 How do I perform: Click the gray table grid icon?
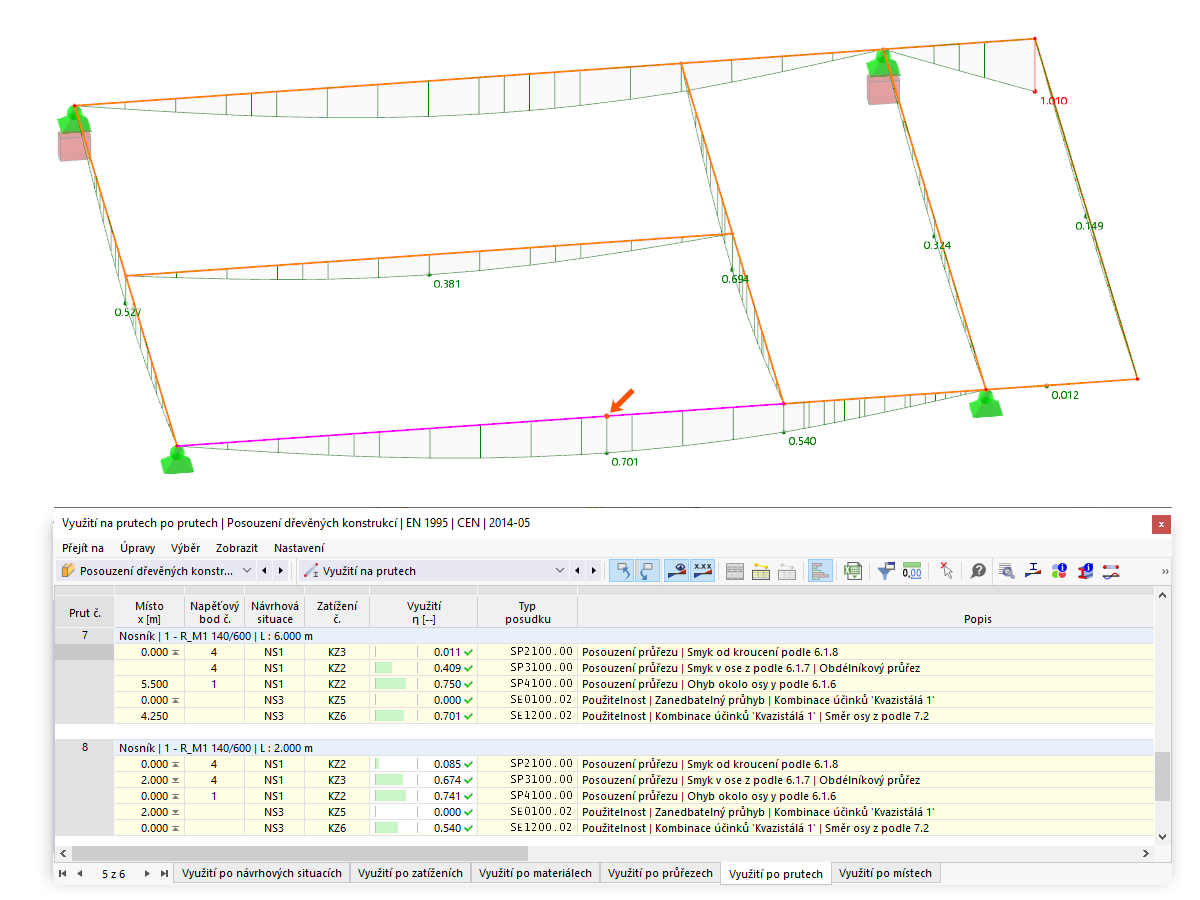point(735,571)
